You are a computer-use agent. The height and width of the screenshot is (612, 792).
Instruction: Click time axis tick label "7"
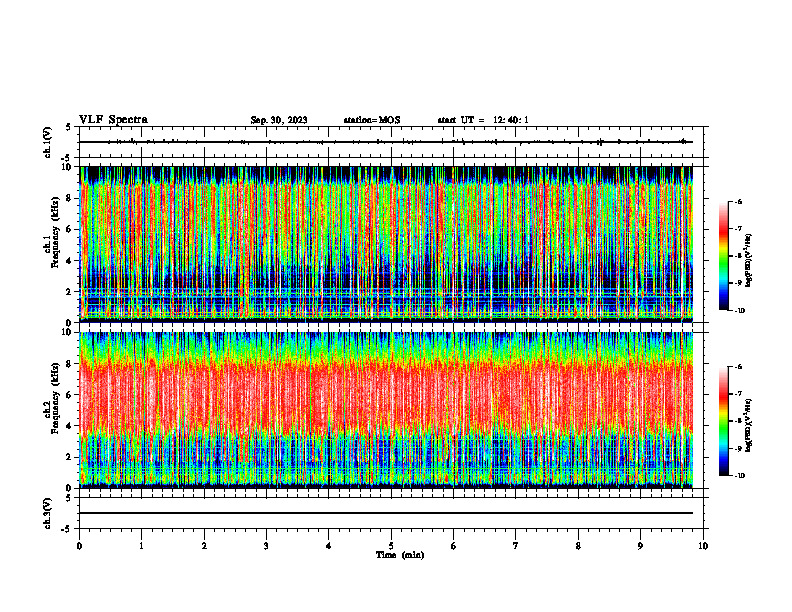coord(516,546)
